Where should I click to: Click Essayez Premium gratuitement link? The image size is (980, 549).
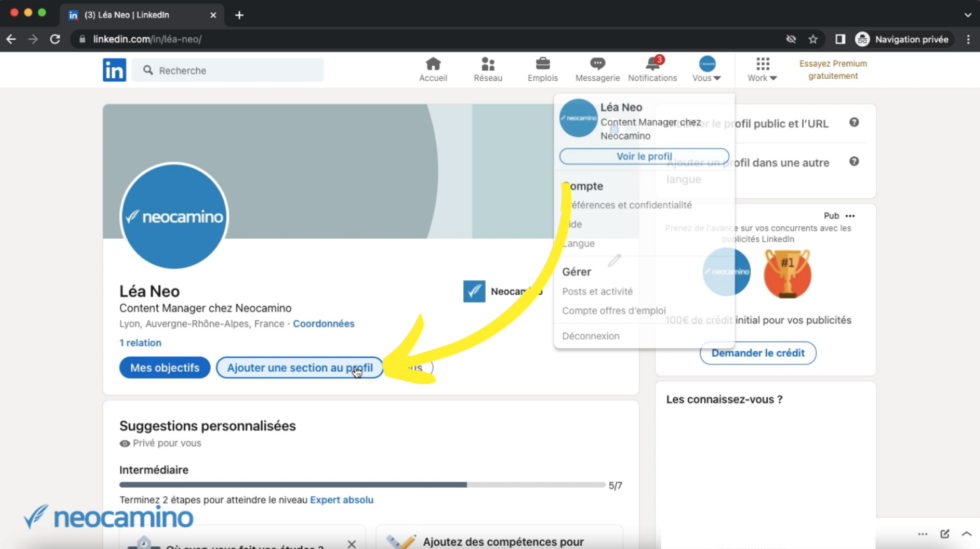pos(833,69)
